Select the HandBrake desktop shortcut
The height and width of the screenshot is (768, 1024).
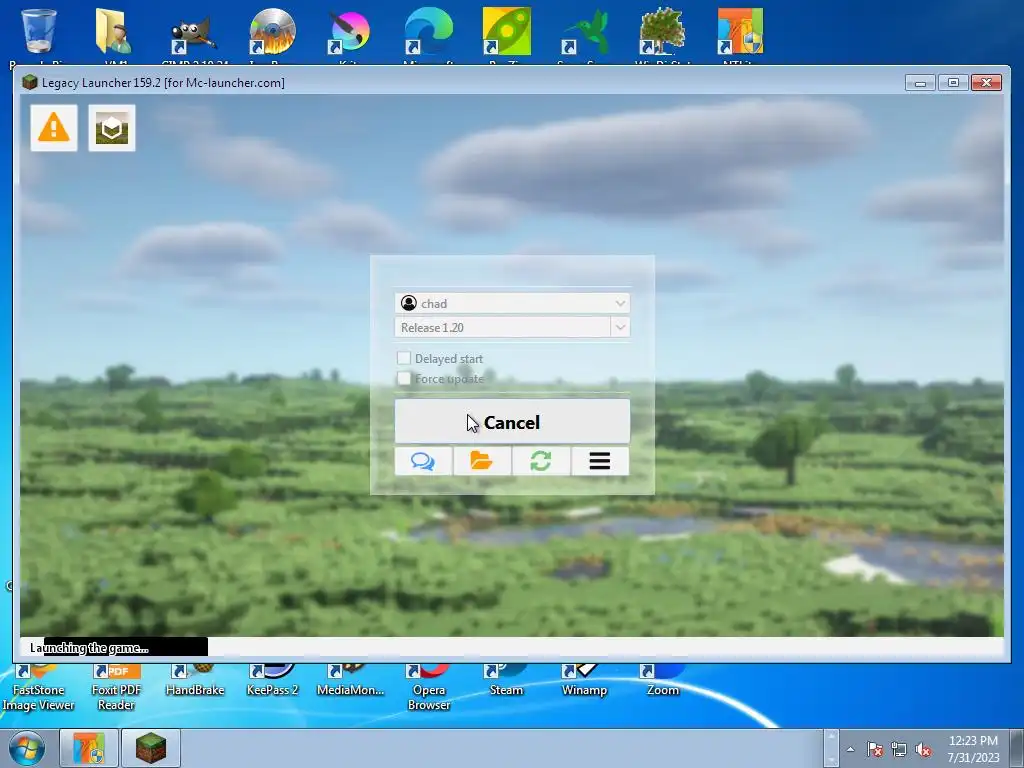coord(195,681)
